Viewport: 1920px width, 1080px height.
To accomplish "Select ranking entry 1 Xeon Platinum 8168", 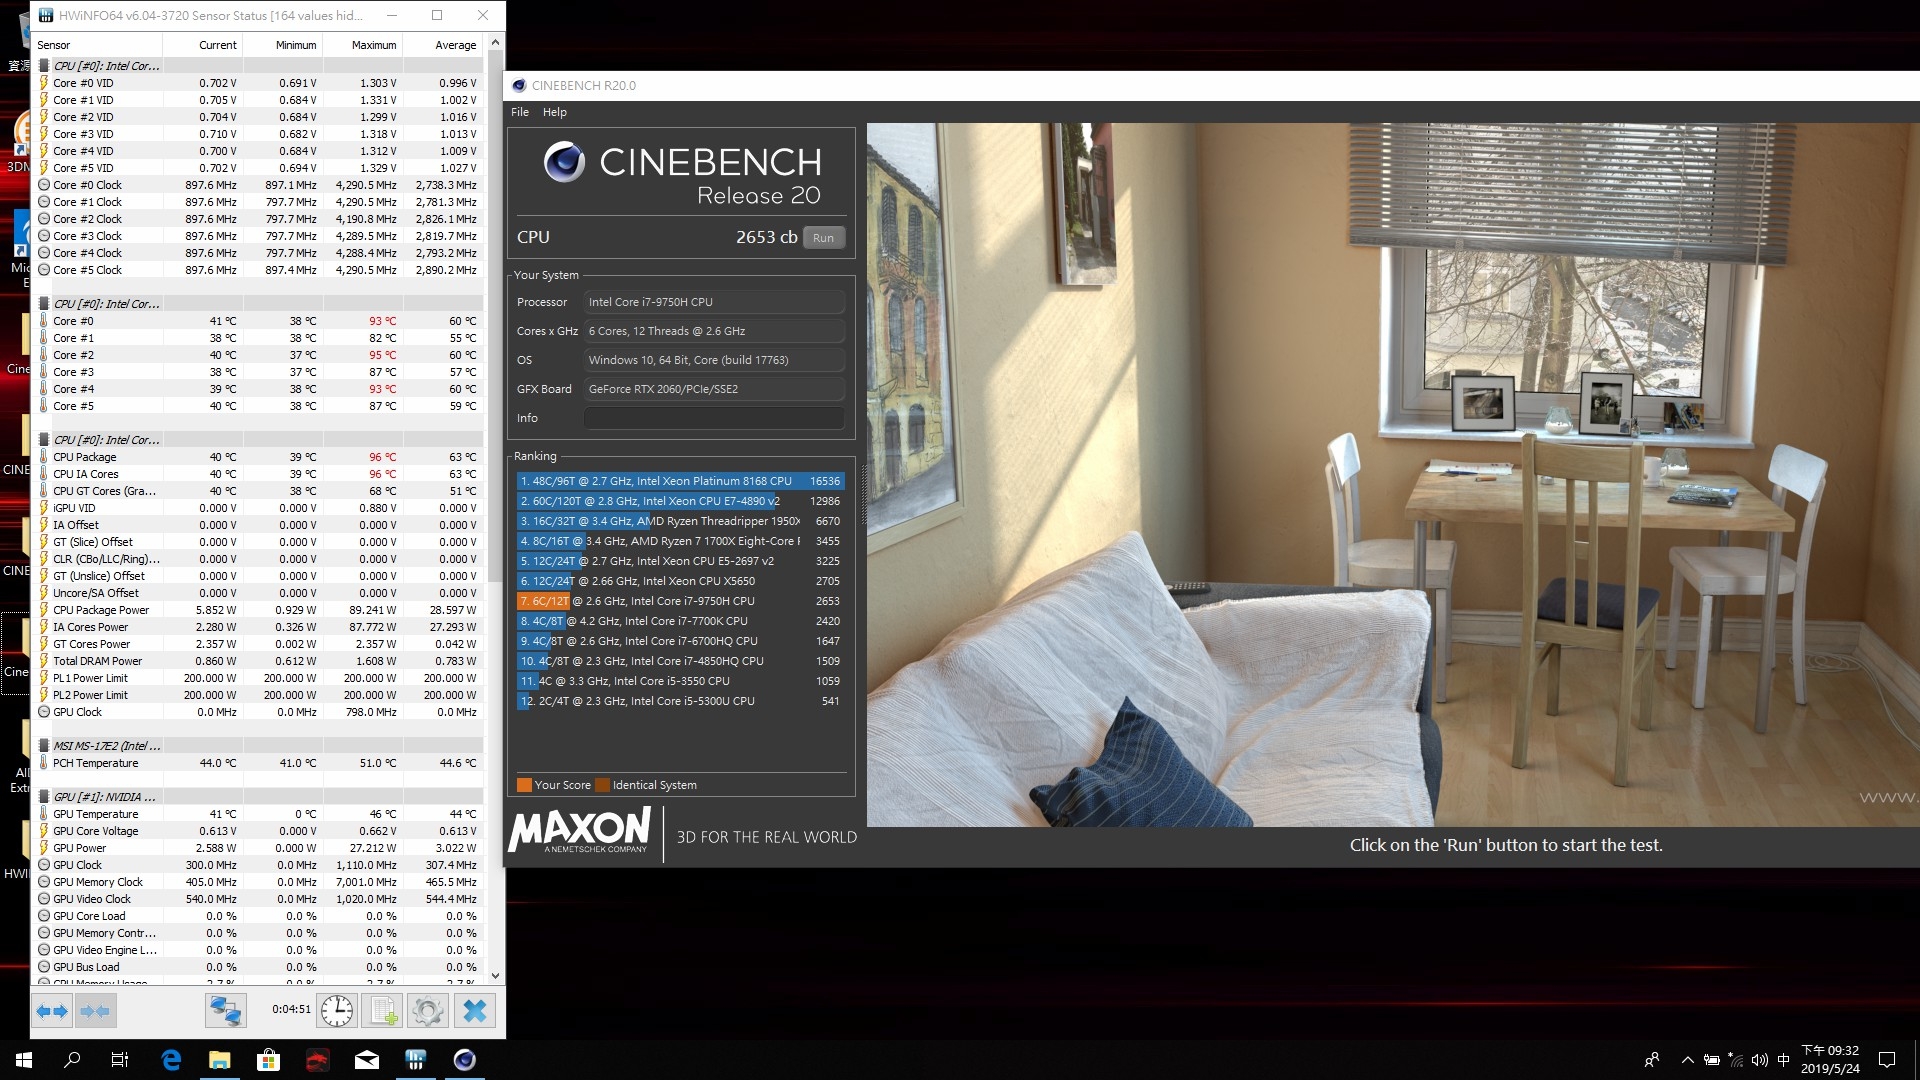I will point(680,481).
